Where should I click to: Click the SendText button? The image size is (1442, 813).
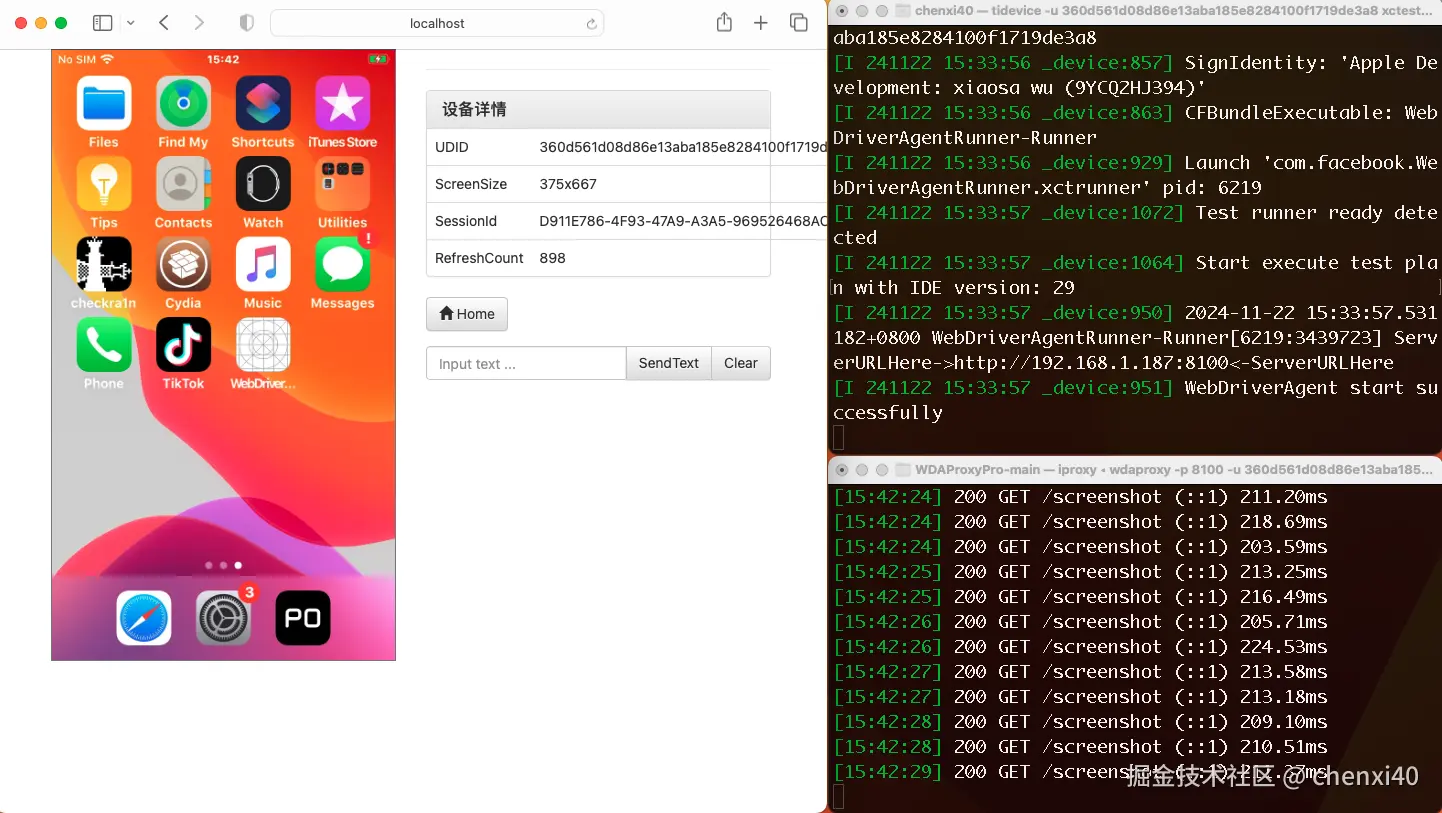pyautogui.click(x=669, y=363)
